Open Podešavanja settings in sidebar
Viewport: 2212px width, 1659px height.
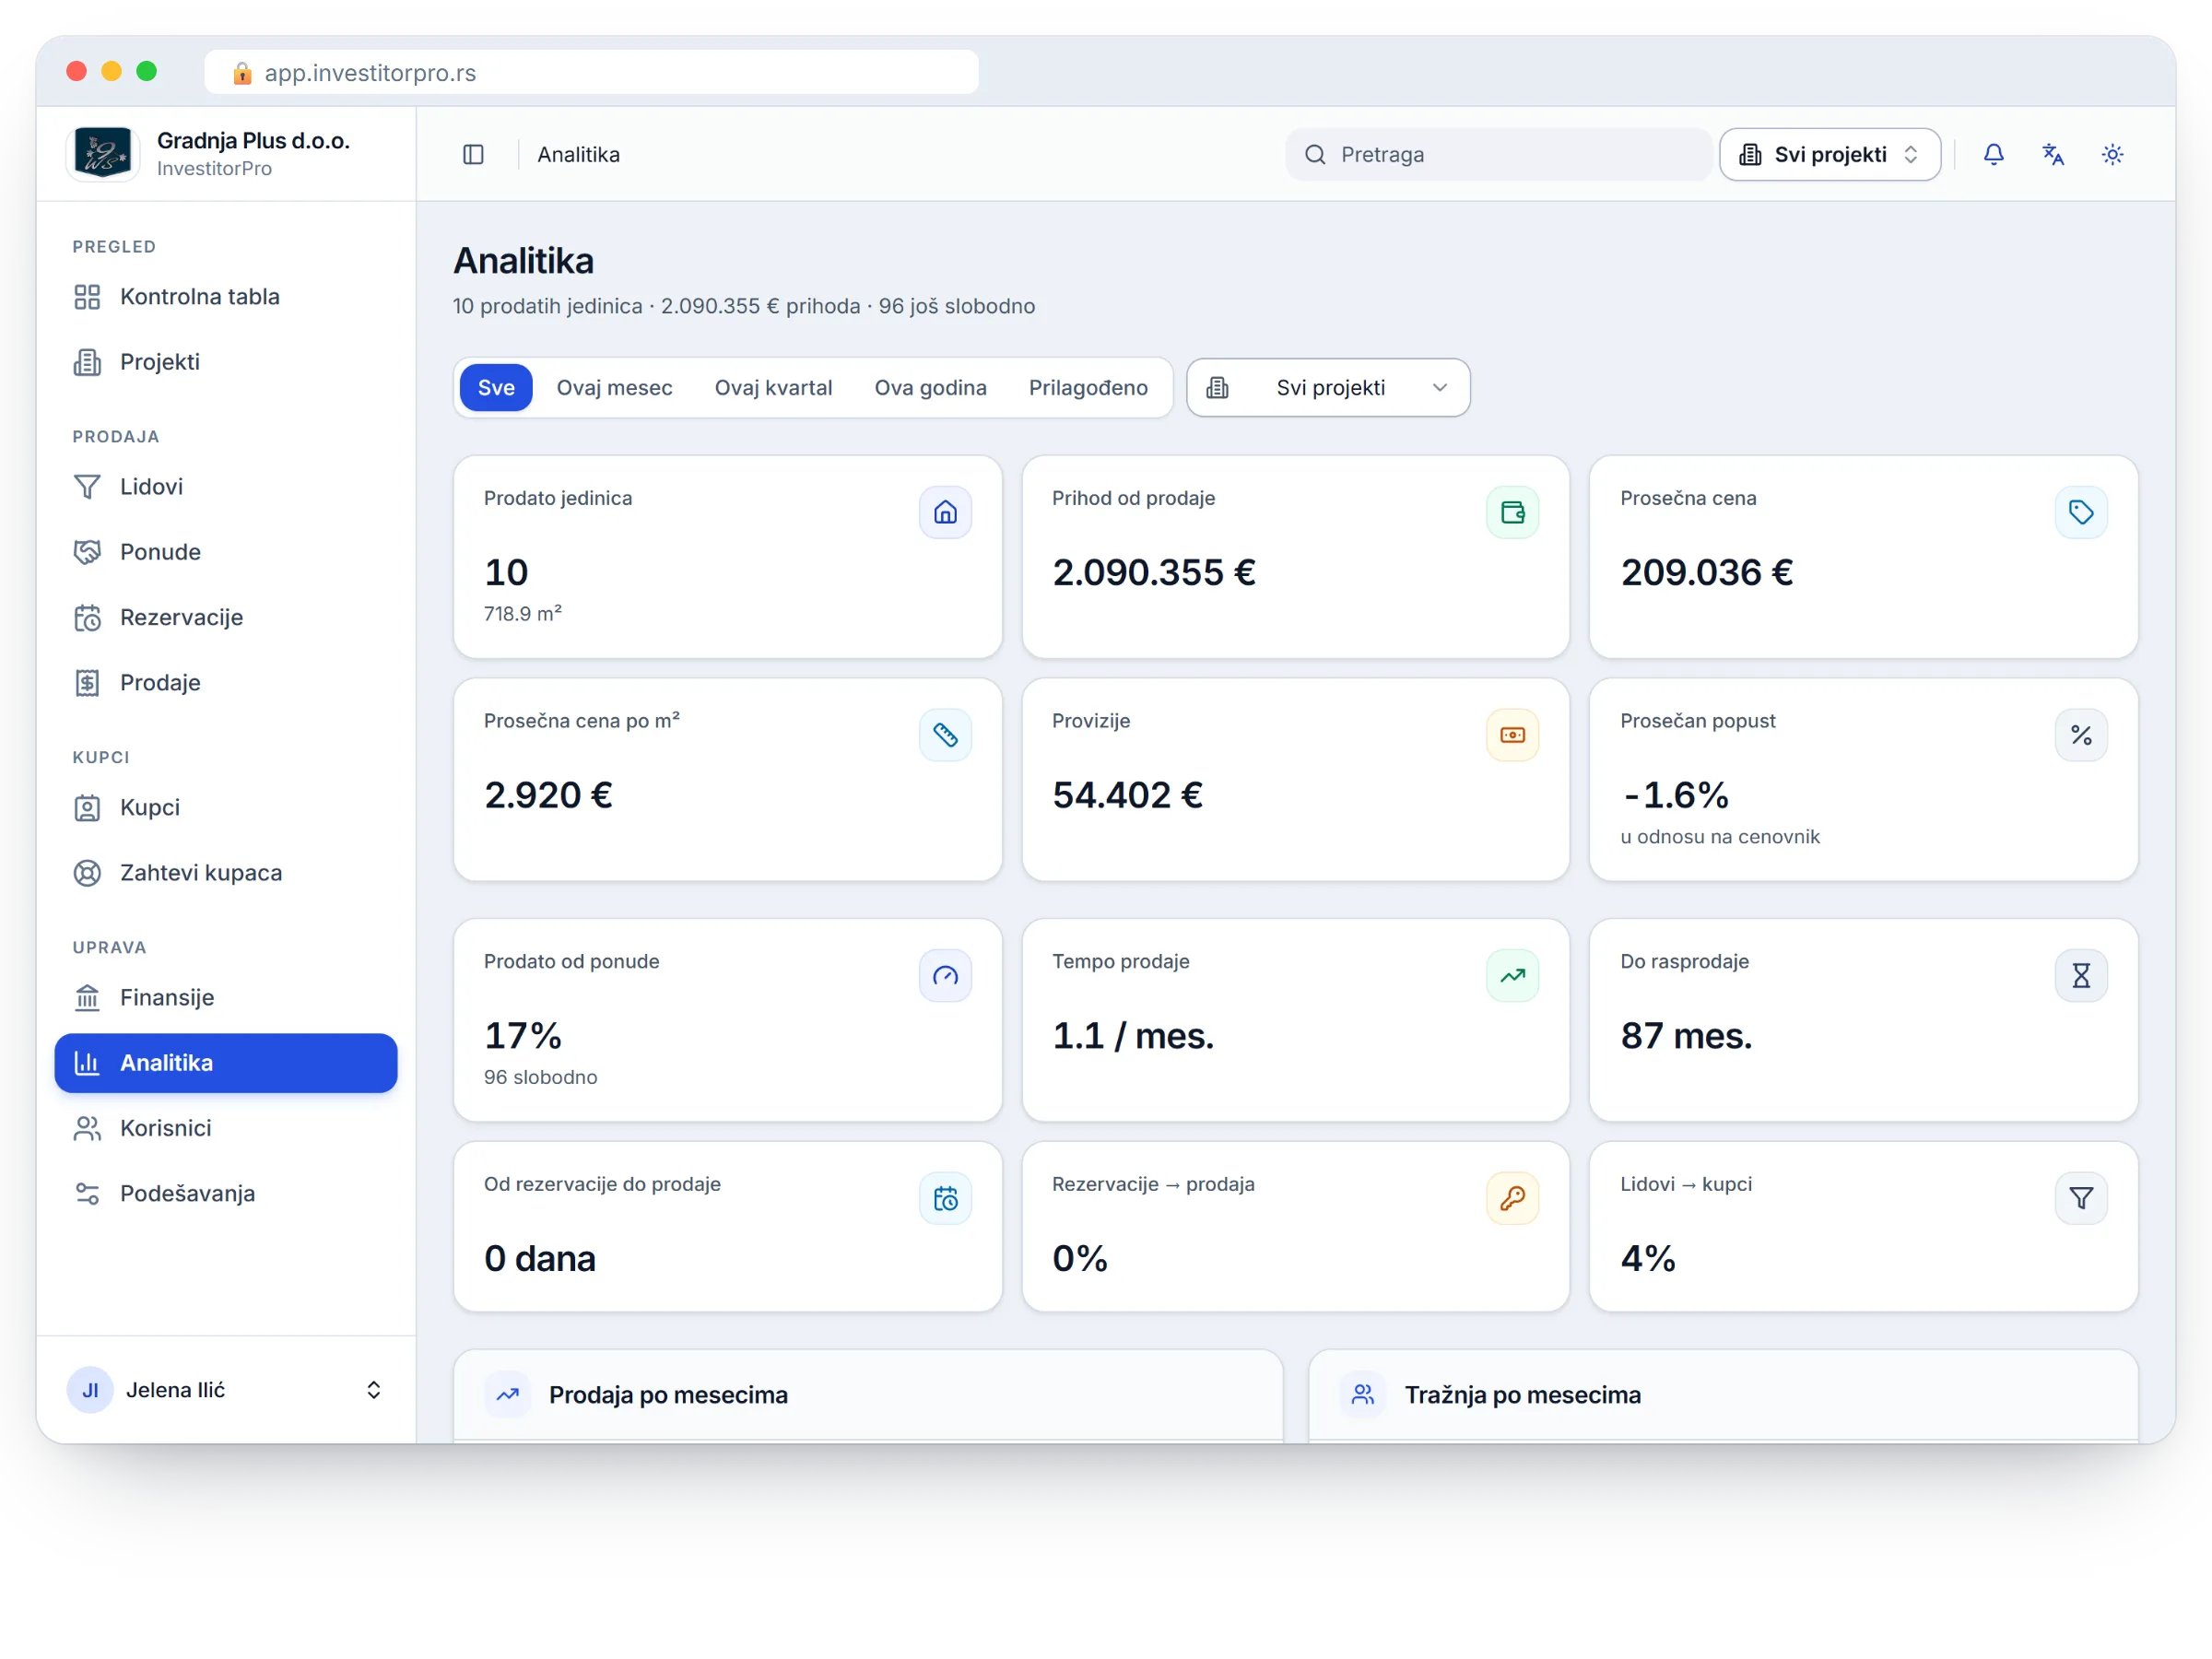point(225,1193)
